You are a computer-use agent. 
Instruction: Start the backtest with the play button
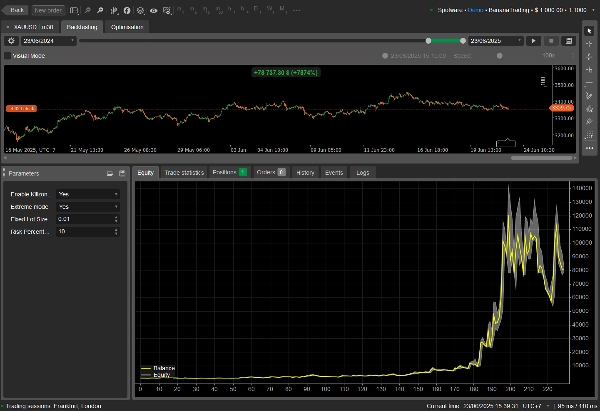[x=535, y=41]
